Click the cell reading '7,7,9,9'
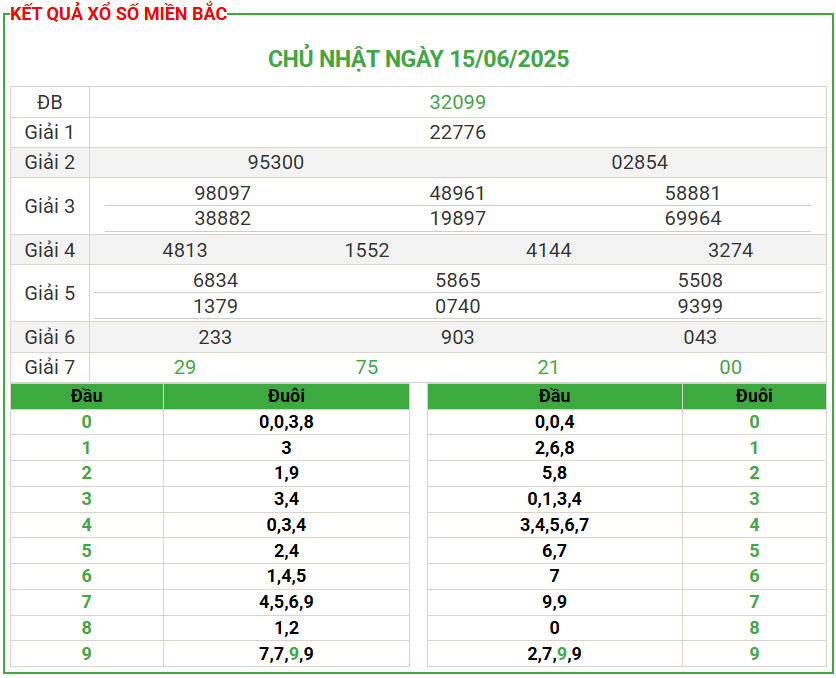The height and width of the screenshot is (678, 836). (x=286, y=653)
